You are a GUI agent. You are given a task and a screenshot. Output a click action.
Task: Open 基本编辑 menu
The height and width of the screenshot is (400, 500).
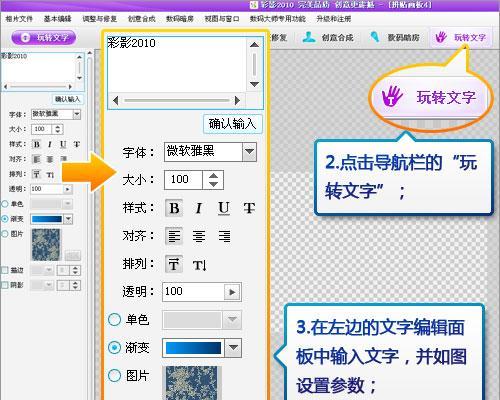[x=57, y=19]
